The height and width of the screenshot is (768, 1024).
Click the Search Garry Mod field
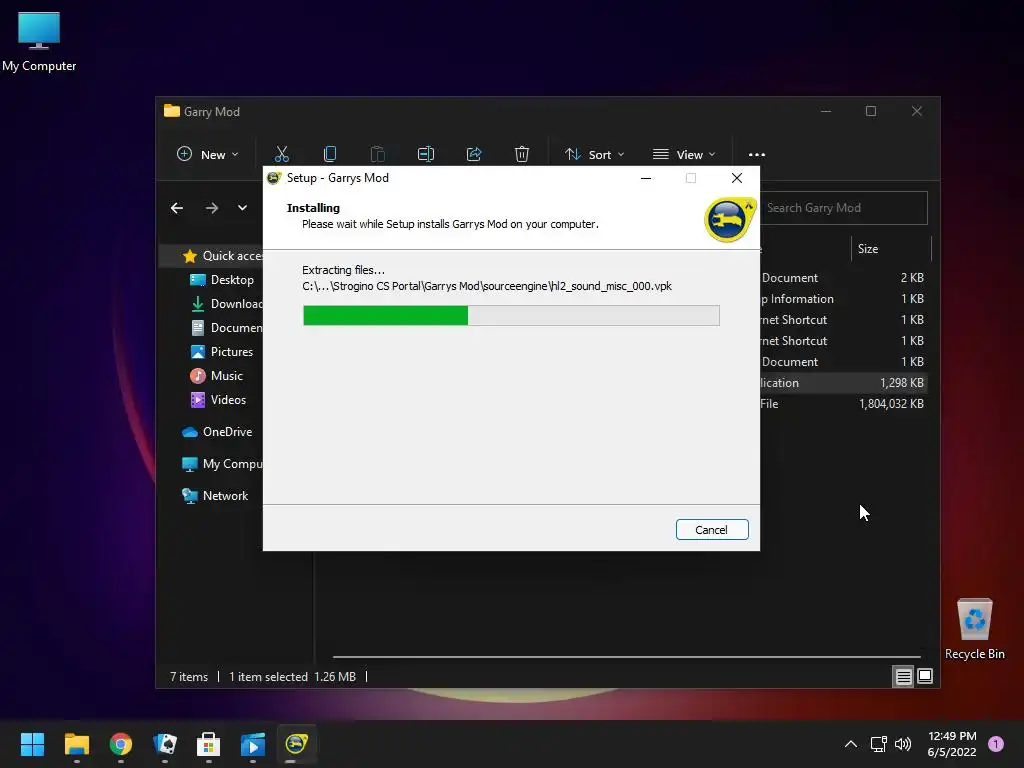pos(844,208)
